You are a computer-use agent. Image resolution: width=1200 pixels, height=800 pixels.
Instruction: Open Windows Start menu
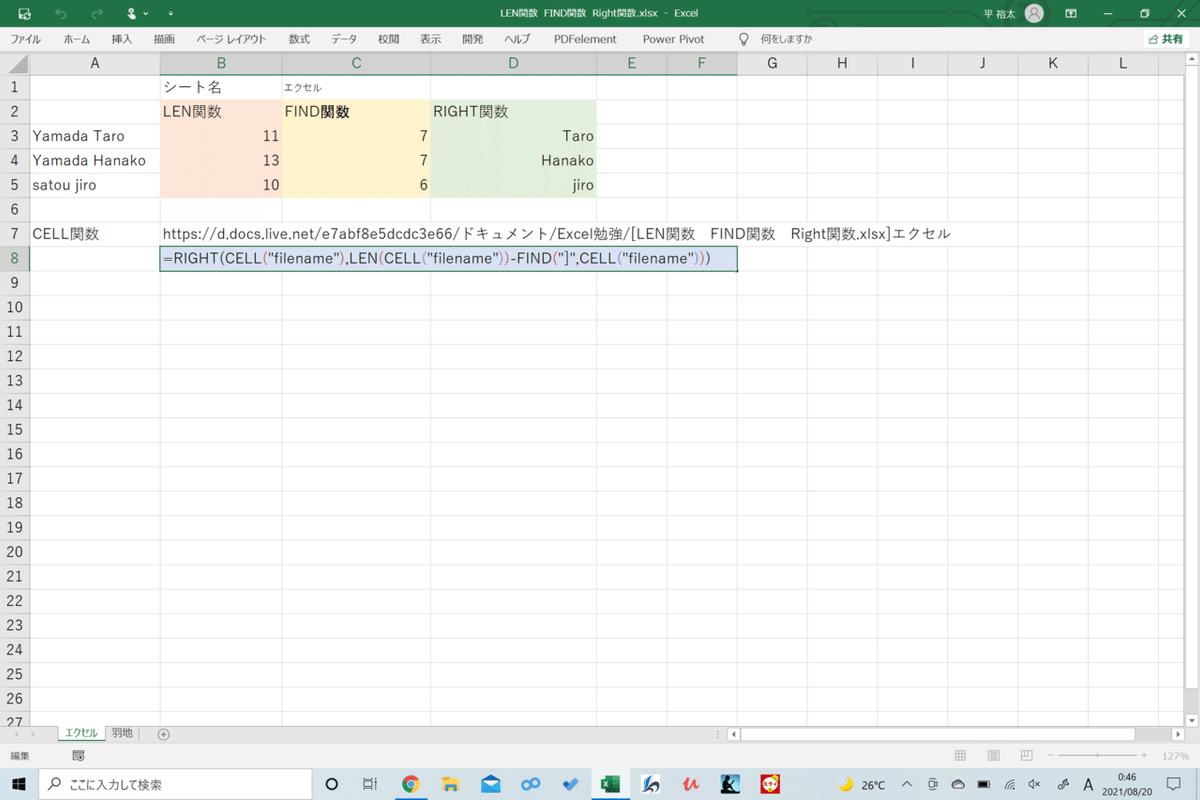(20, 784)
